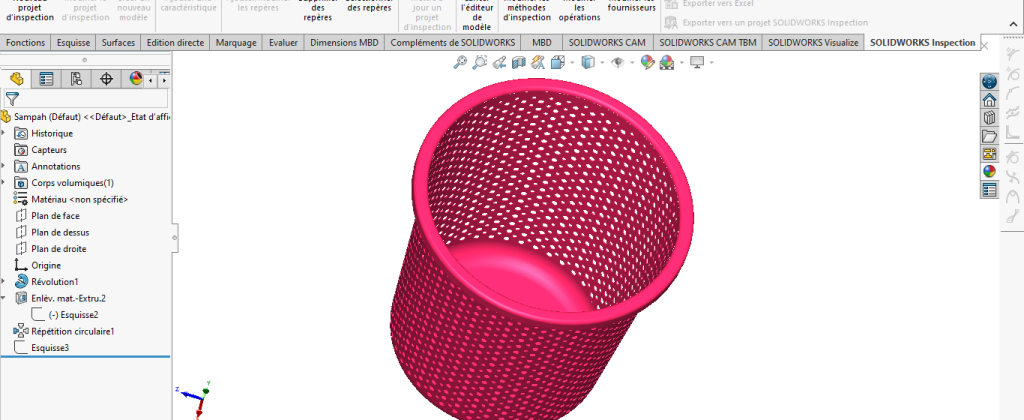1024x420 pixels.
Task: Switch to the SOLIDWORKS Visualize tab
Action: (812, 42)
